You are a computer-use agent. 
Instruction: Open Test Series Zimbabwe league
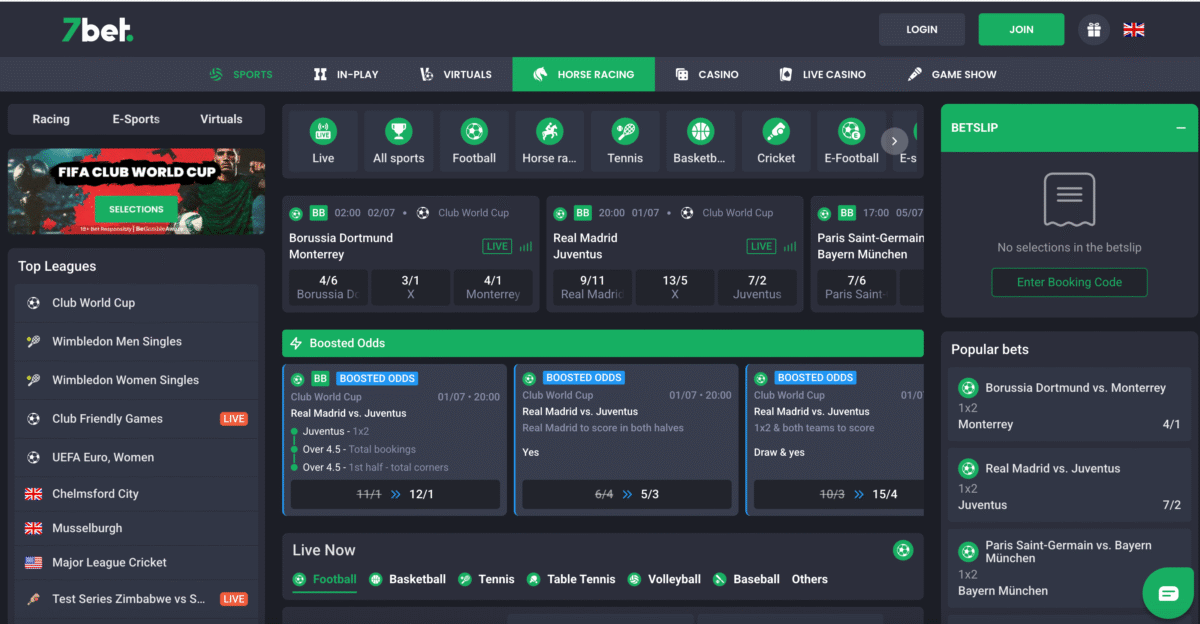(136, 599)
